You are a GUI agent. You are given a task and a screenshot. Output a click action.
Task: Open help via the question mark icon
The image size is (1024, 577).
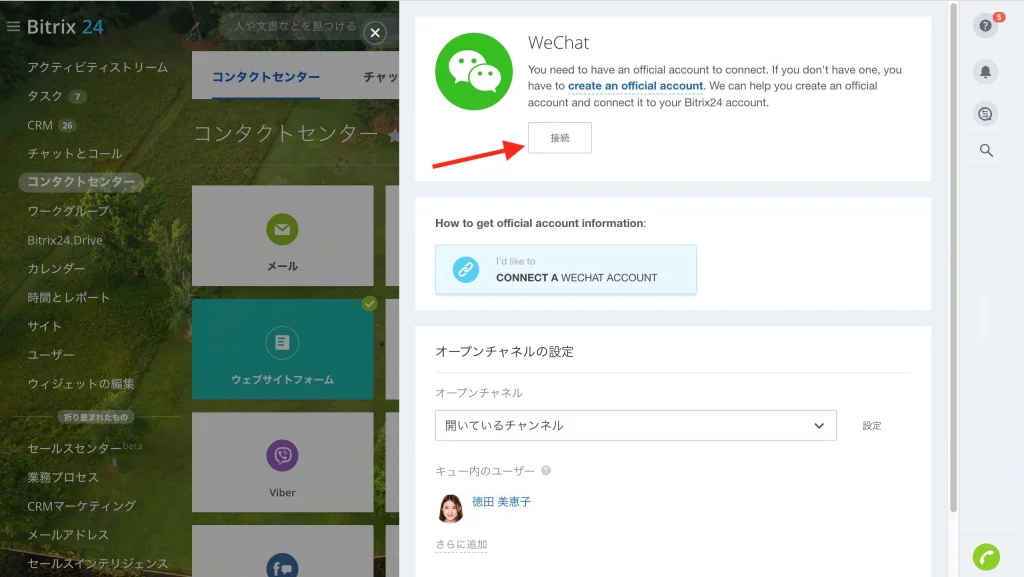[985, 27]
